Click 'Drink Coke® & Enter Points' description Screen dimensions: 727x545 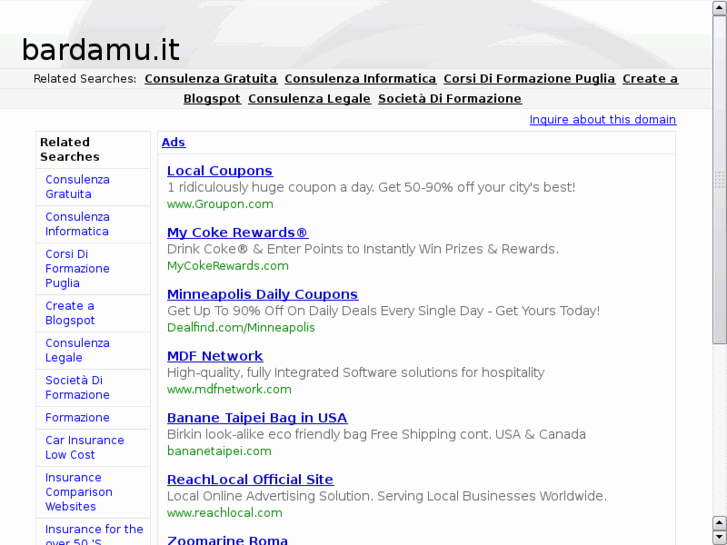[363, 249]
